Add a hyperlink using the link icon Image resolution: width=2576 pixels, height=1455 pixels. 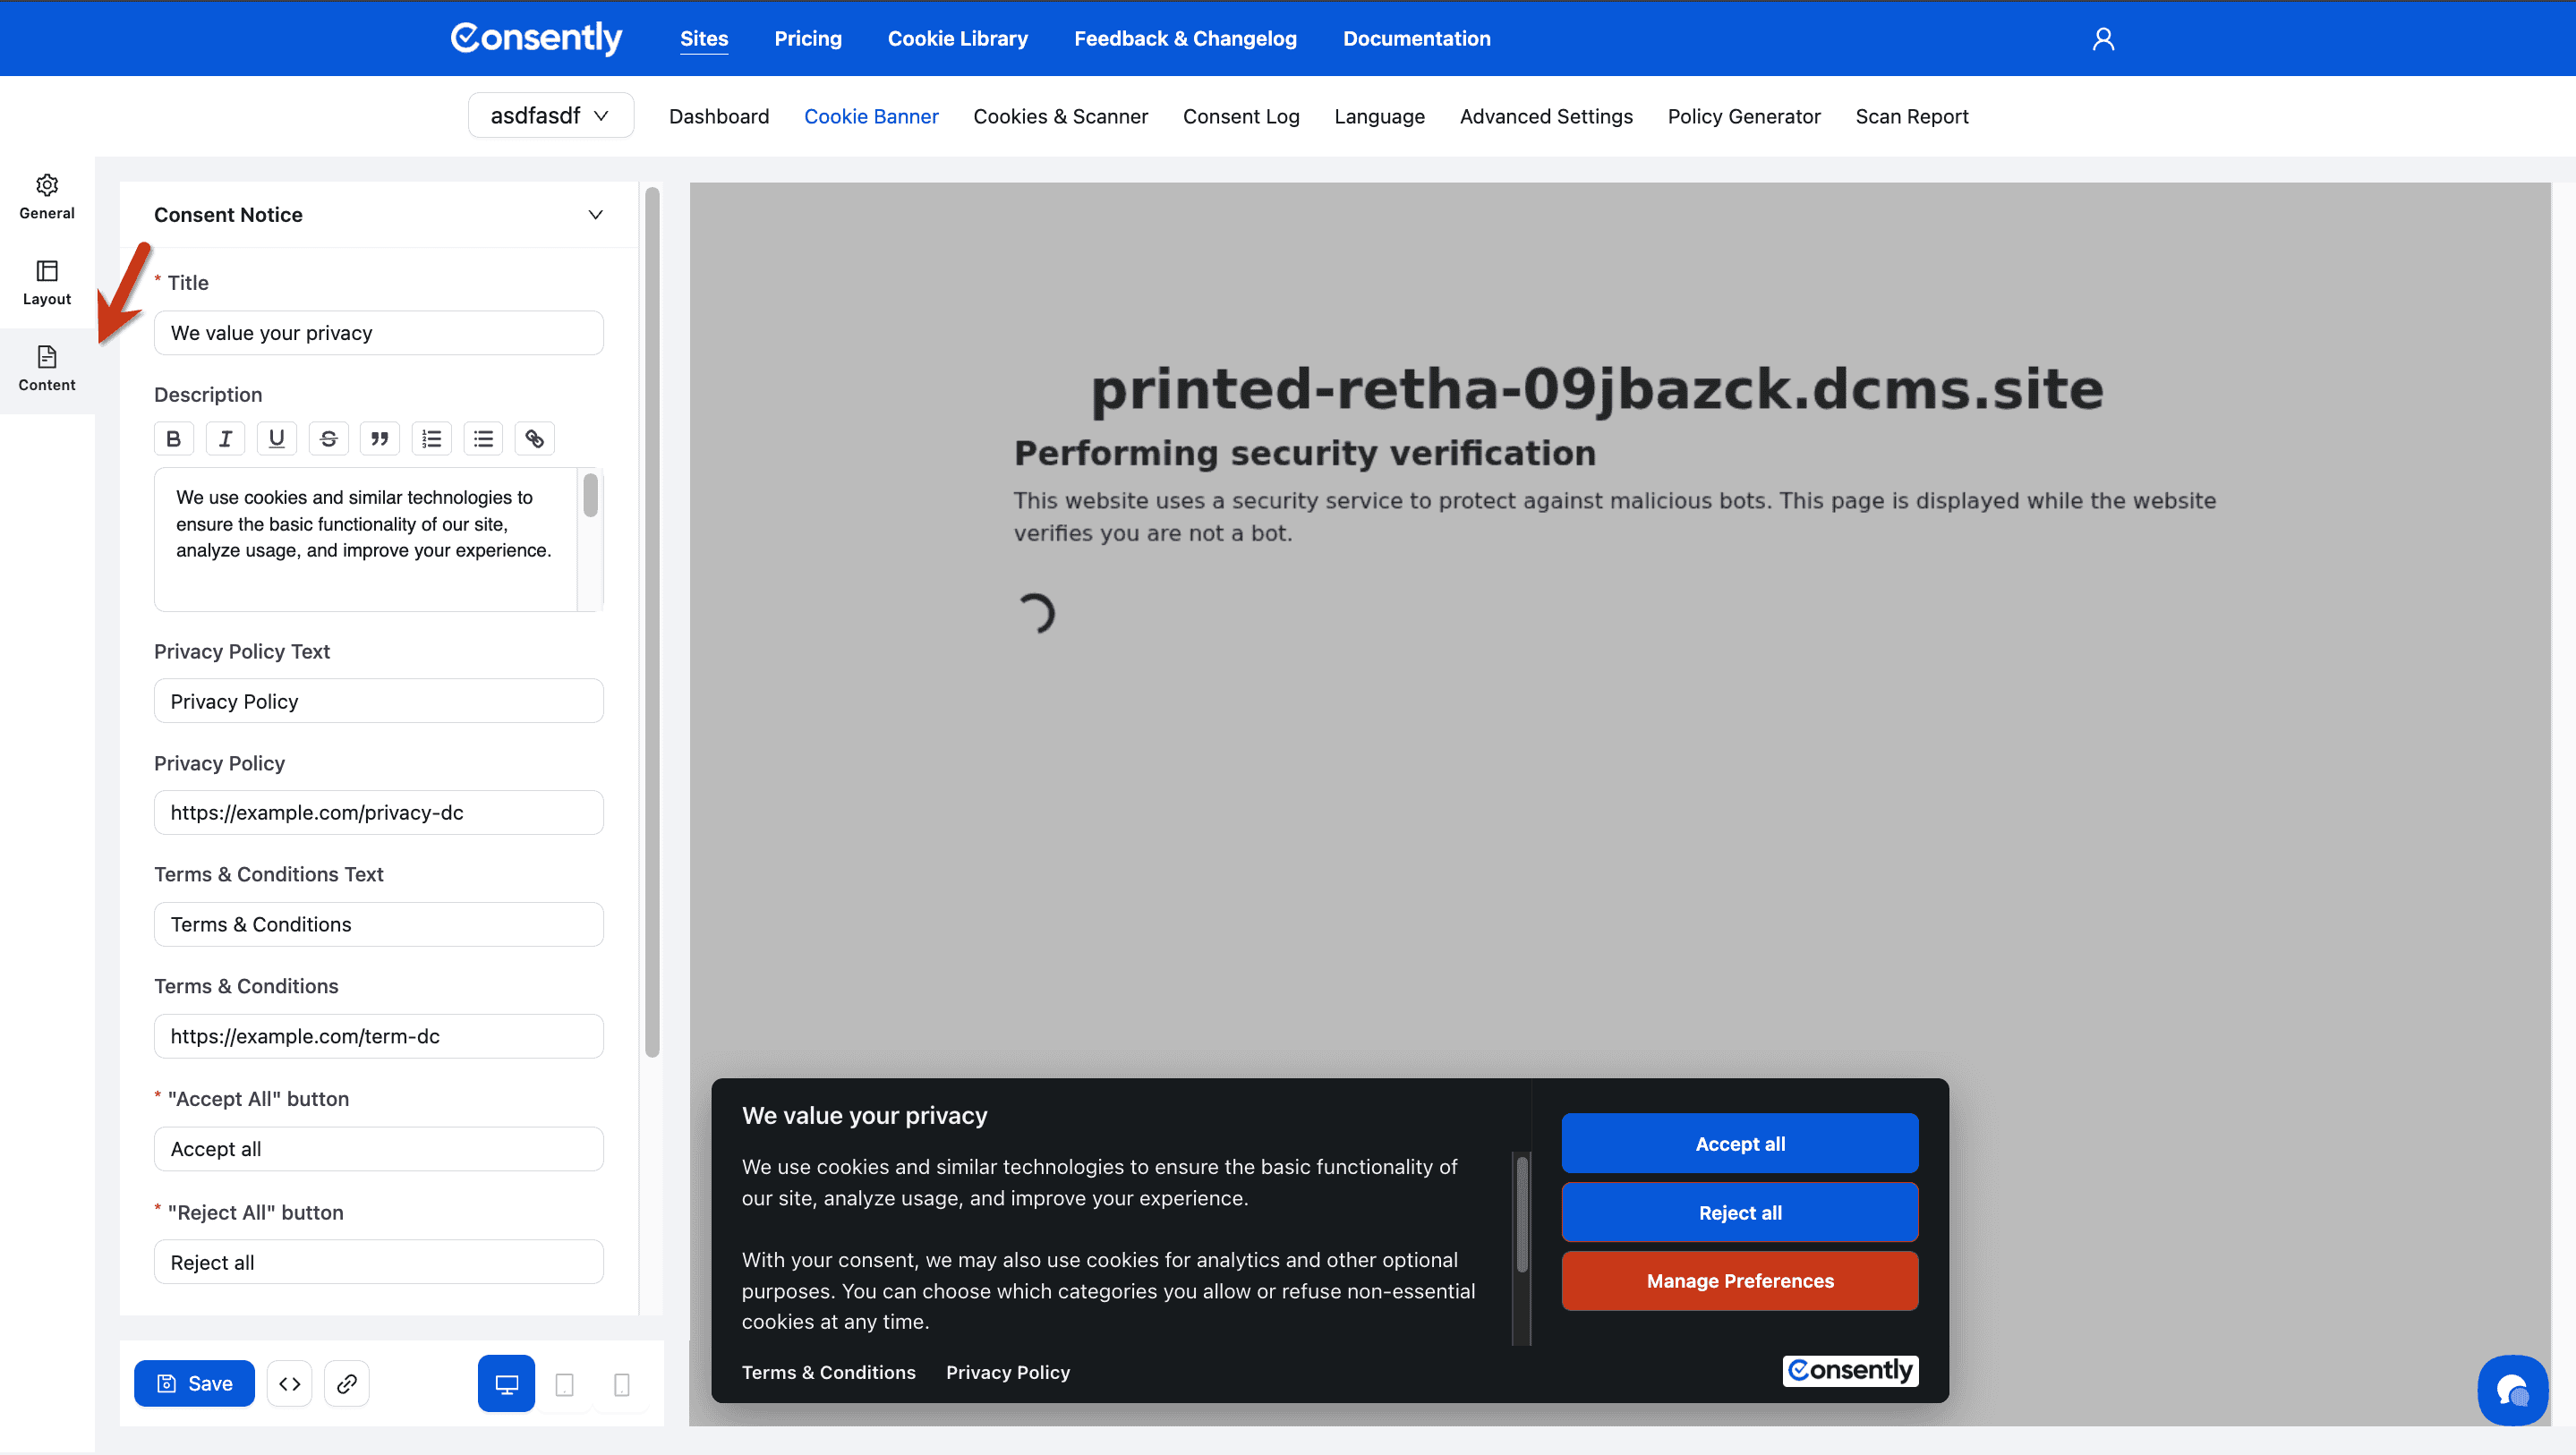(x=535, y=438)
